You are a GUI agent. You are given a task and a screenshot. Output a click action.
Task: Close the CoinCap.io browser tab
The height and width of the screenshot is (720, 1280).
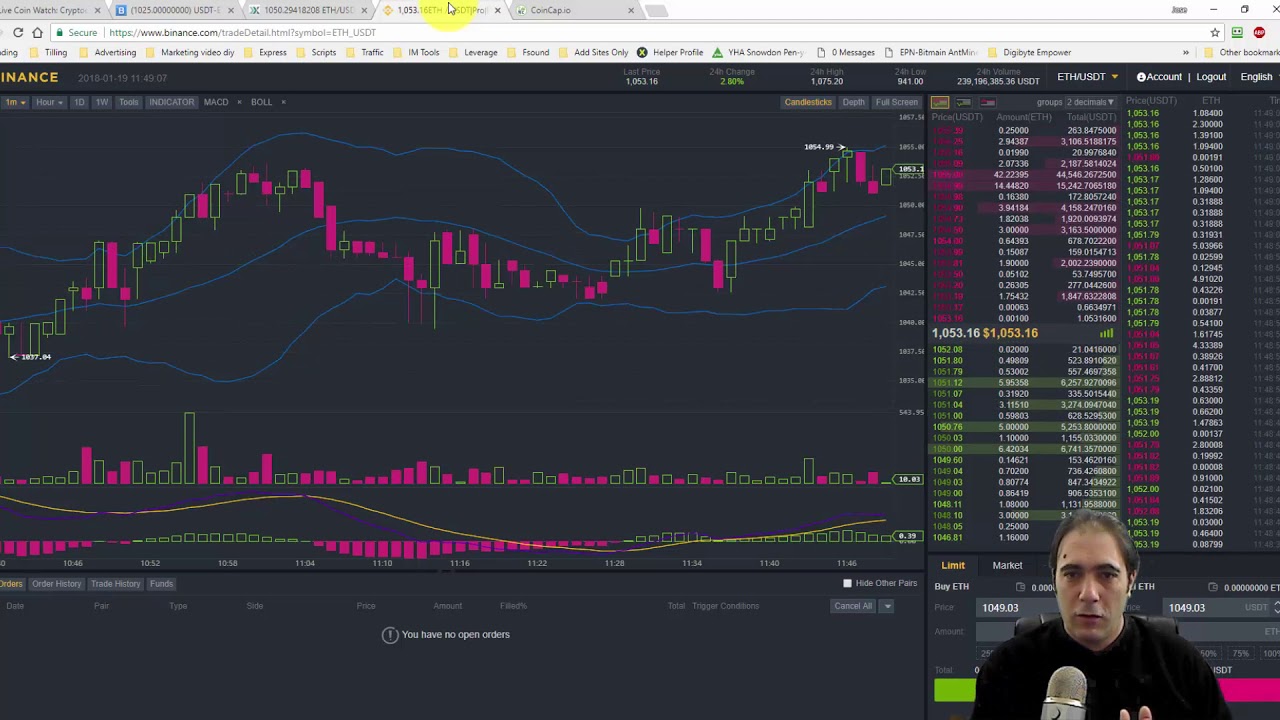pyautogui.click(x=631, y=10)
